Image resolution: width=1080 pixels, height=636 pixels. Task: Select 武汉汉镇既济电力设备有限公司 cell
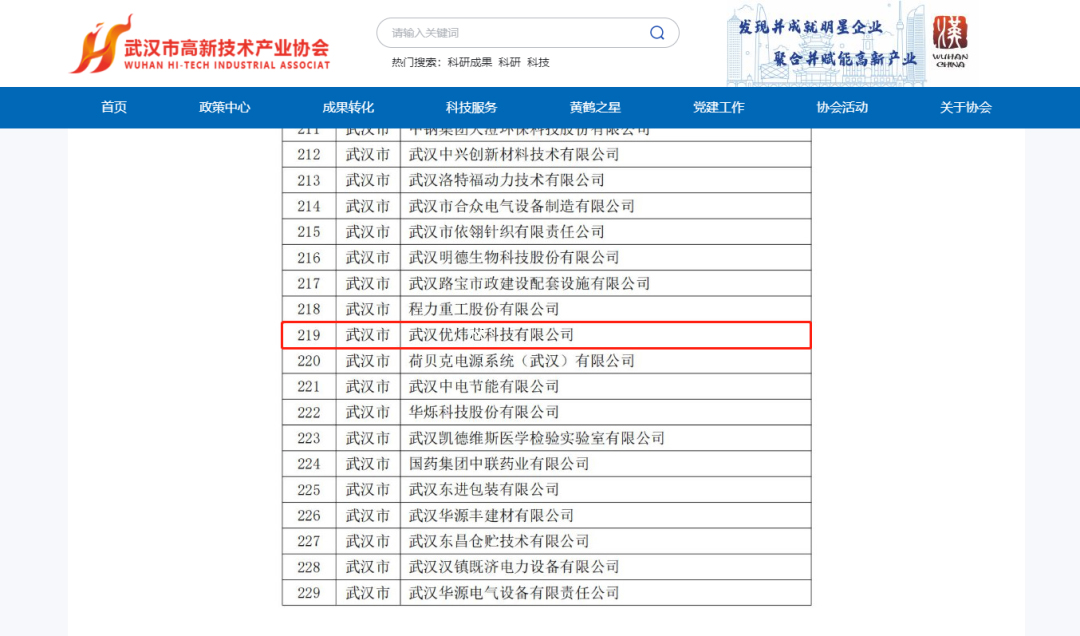tap(605, 567)
